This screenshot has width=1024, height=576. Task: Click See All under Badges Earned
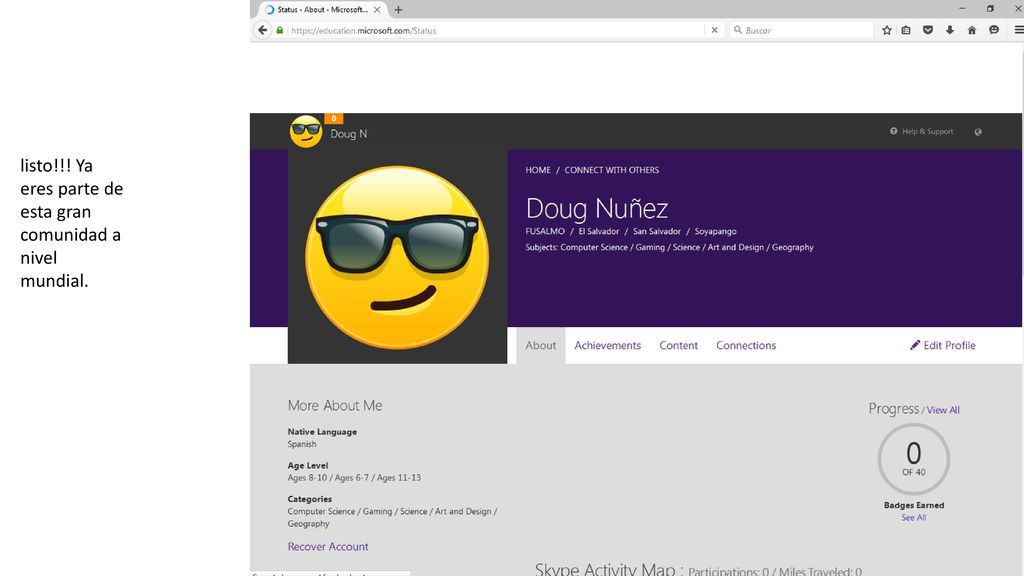(x=914, y=518)
